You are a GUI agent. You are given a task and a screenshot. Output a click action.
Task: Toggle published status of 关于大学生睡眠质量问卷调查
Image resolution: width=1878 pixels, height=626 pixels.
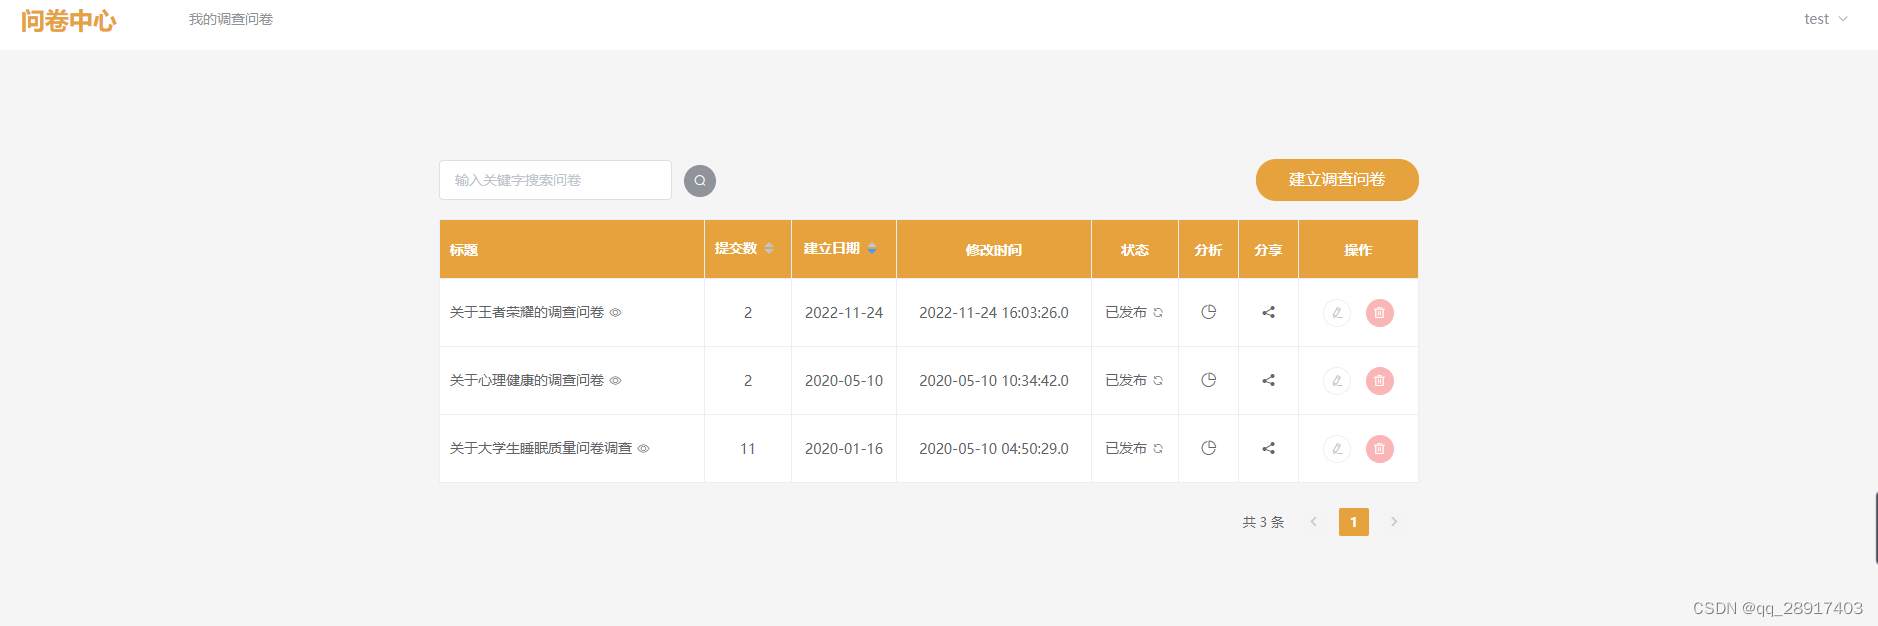click(x=1158, y=449)
